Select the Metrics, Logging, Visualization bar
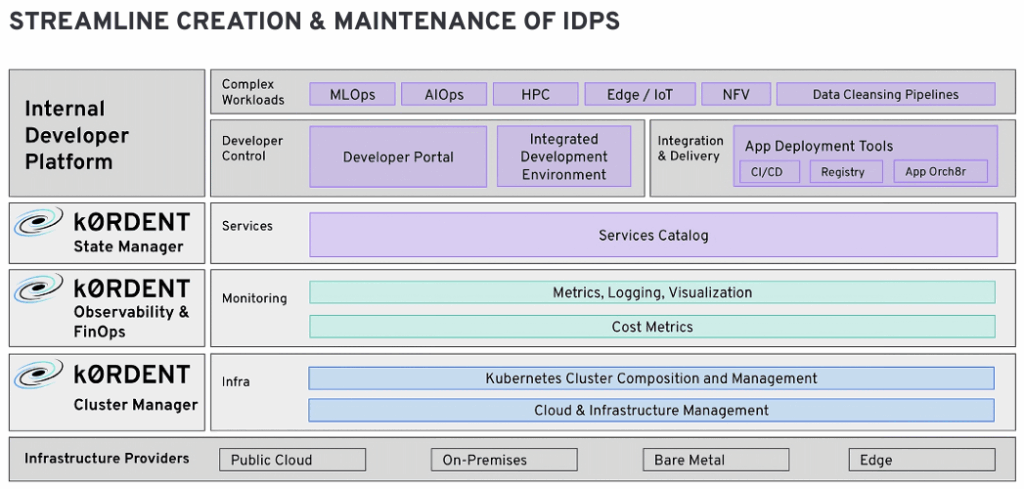 (x=652, y=292)
